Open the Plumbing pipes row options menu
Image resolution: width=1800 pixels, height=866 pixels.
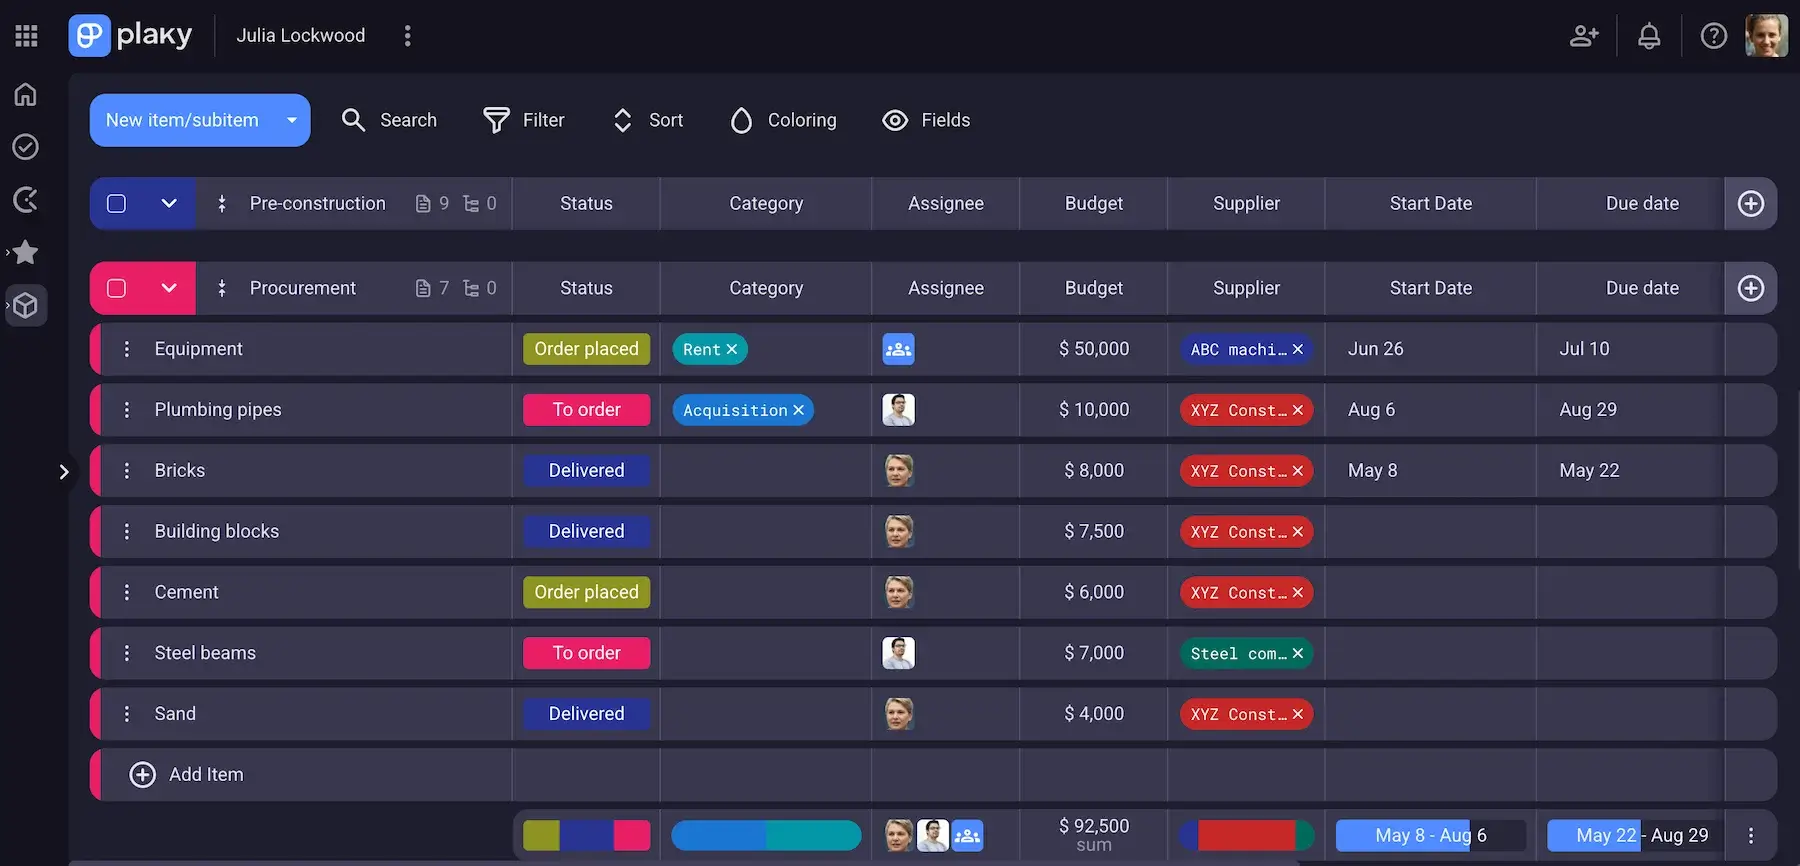(x=127, y=410)
